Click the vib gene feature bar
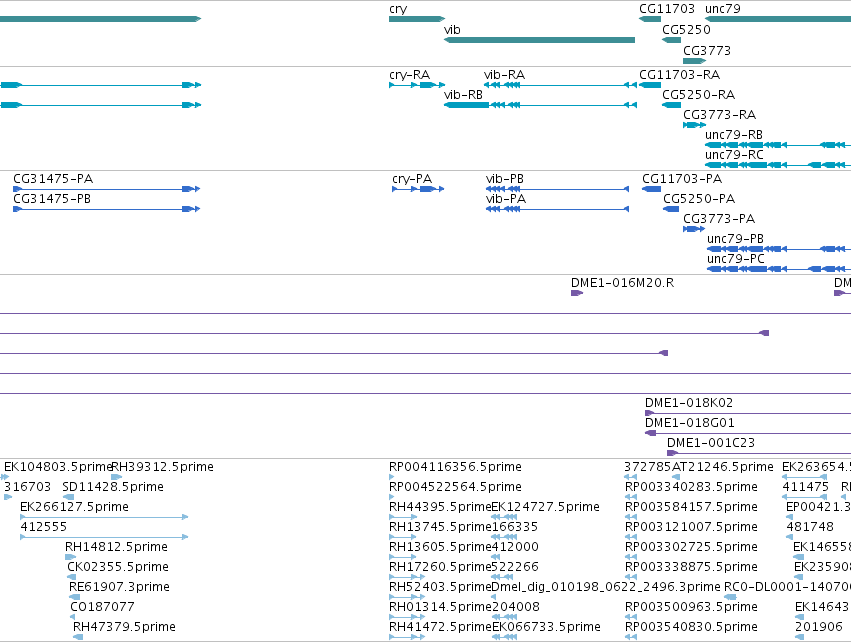The height and width of the screenshot is (642, 851). pyautogui.click(x=539, y=40)
